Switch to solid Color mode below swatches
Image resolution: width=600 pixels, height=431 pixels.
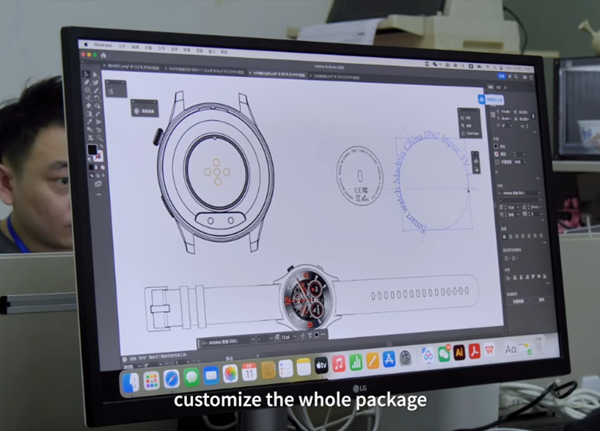(x=91, y=167)
